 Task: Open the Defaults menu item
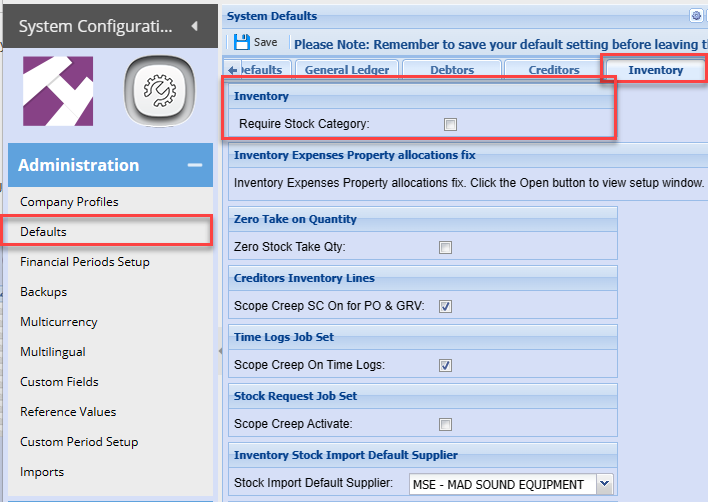coord(43,232)
